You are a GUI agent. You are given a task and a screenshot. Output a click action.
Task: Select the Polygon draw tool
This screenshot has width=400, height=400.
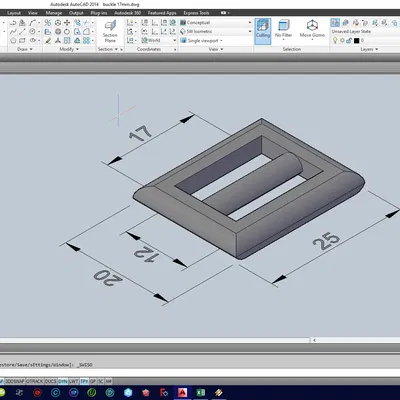(13, 40)
